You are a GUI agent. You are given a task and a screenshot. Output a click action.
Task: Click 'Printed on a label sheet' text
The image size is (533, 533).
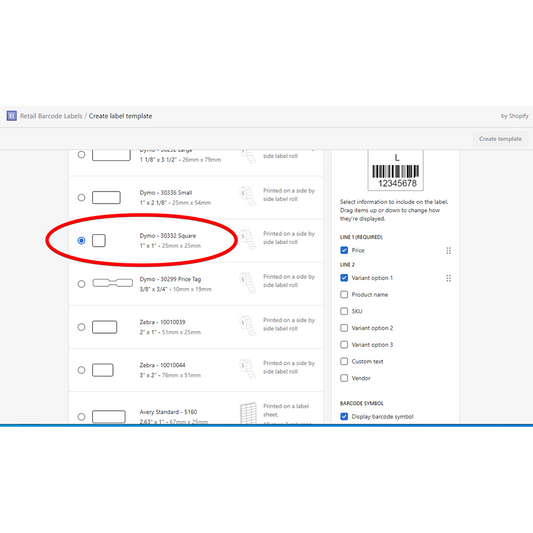click(x=286, y=410)
